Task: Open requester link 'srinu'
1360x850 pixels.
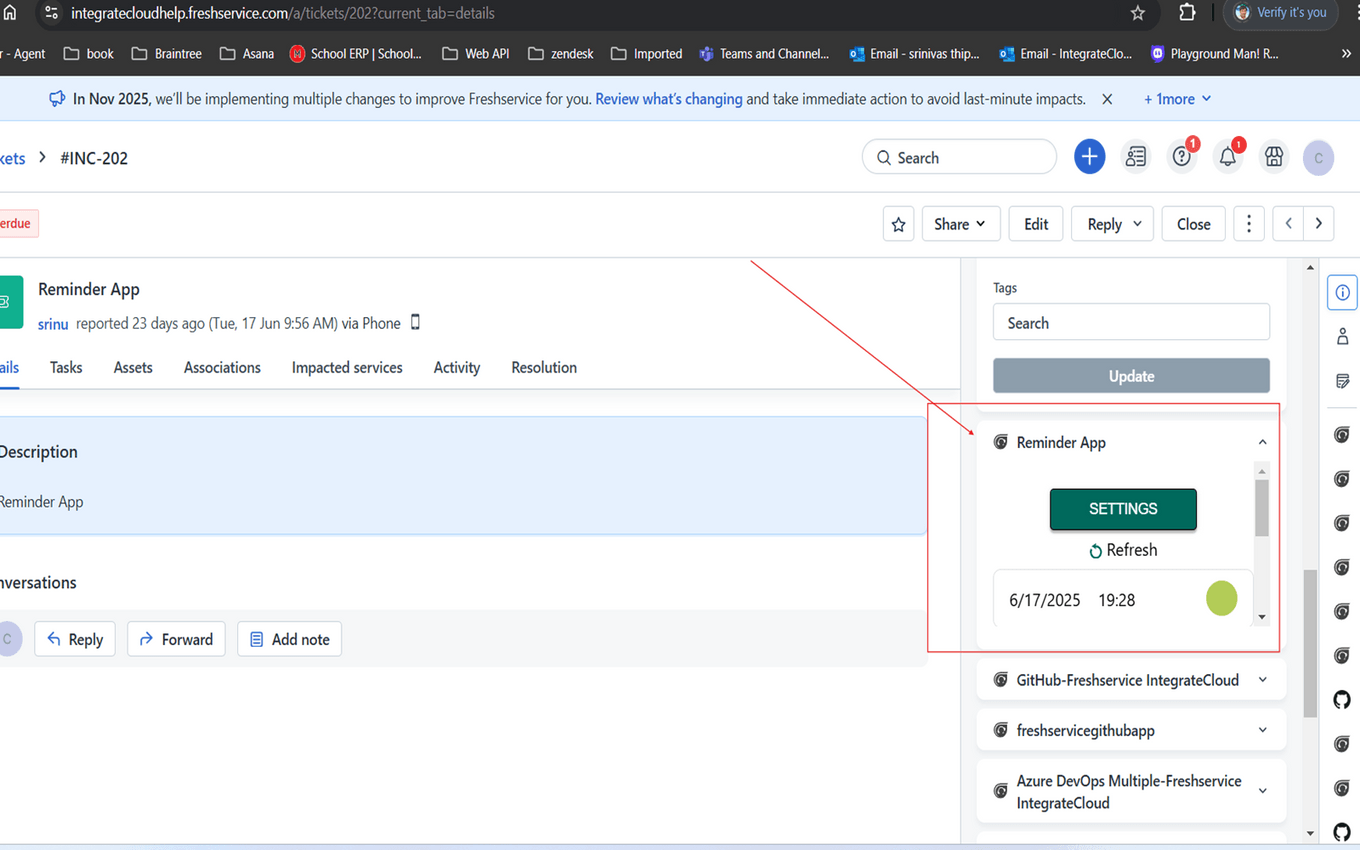Action: (x=53, y=324)
